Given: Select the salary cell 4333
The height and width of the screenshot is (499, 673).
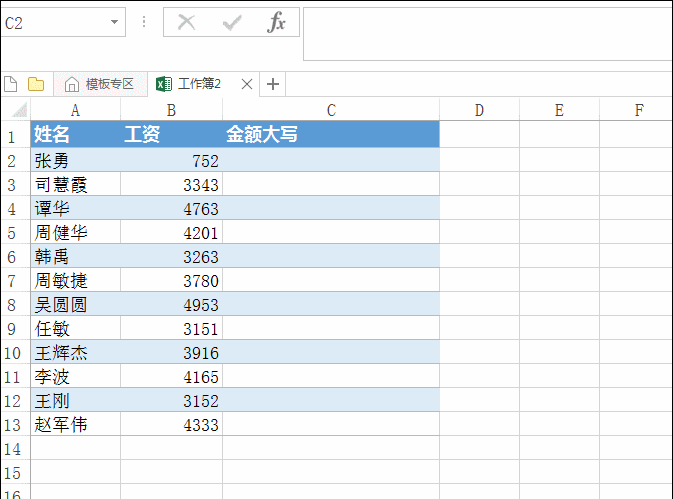Looking at the screenshot, I should (171, 424).
